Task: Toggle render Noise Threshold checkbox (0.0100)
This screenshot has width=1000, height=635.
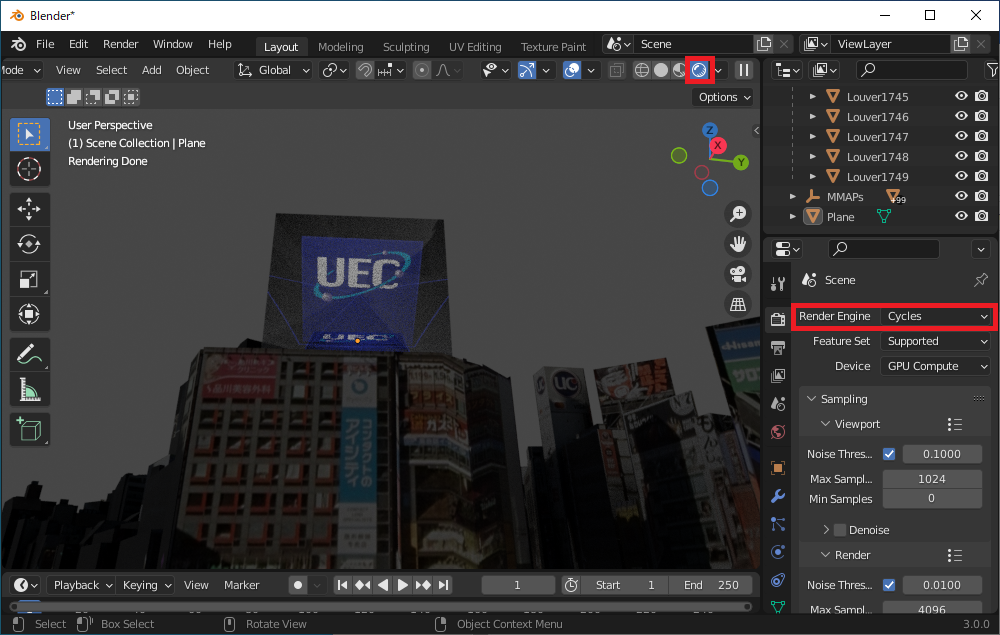Action: [x=889, y=585]
